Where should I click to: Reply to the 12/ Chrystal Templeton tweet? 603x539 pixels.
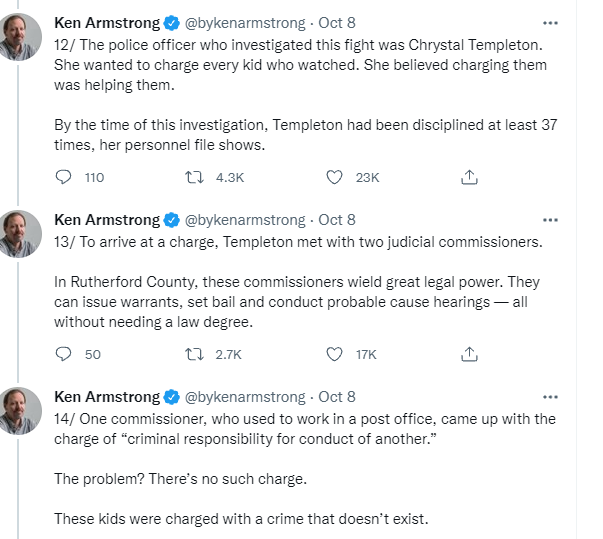click(65, 177)
